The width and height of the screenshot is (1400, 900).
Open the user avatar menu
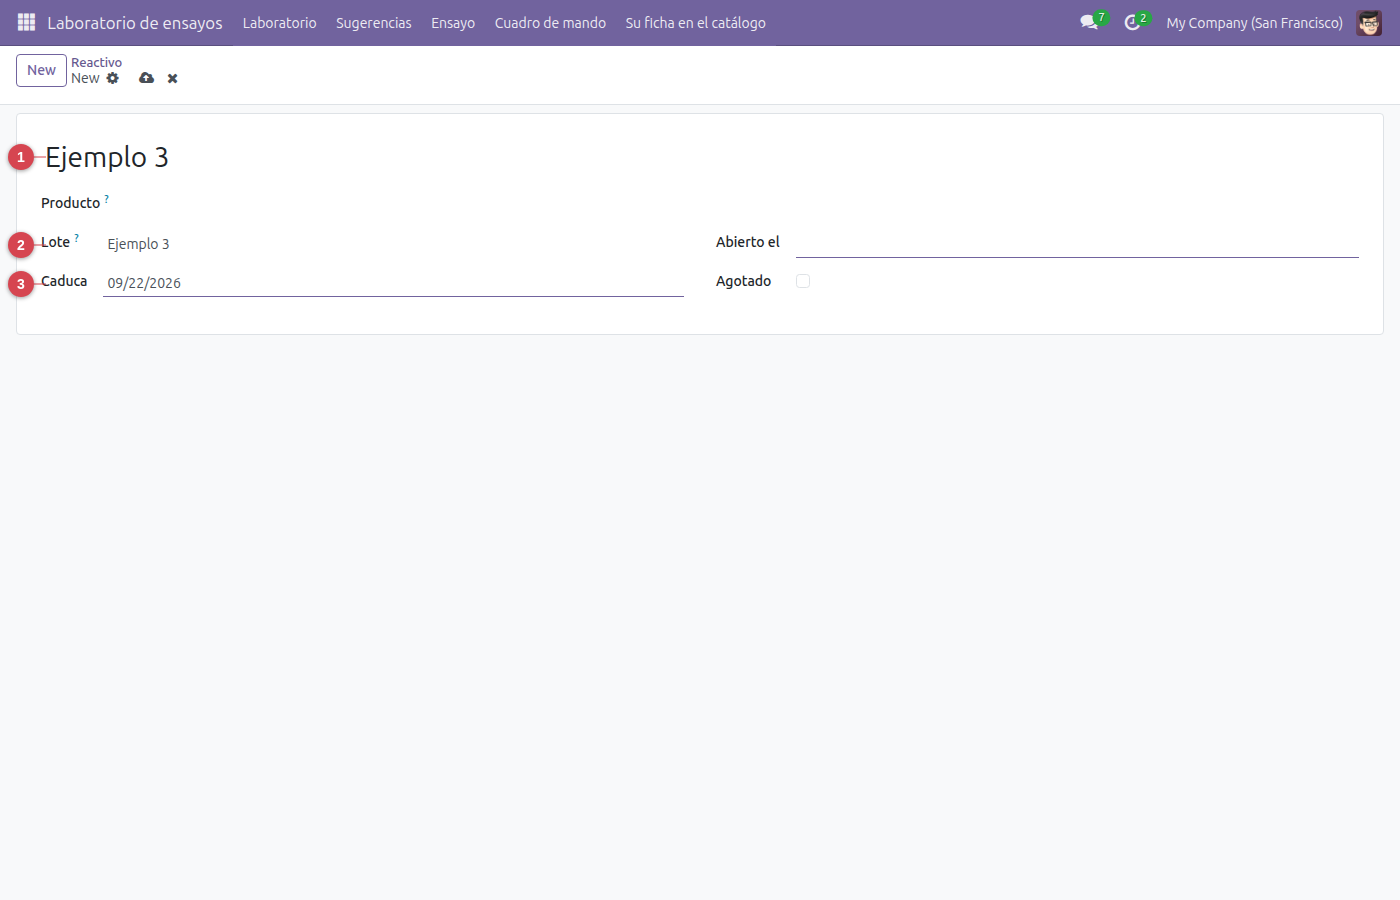click(1369, 22)
